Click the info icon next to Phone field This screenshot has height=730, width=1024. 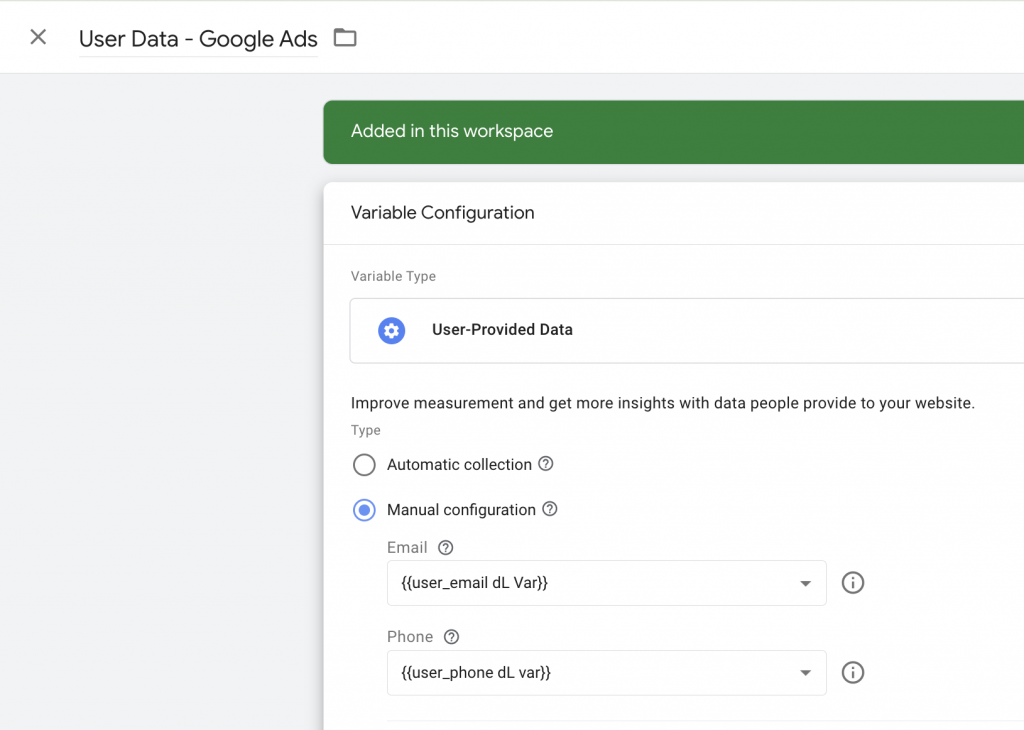tap(852, 673)
